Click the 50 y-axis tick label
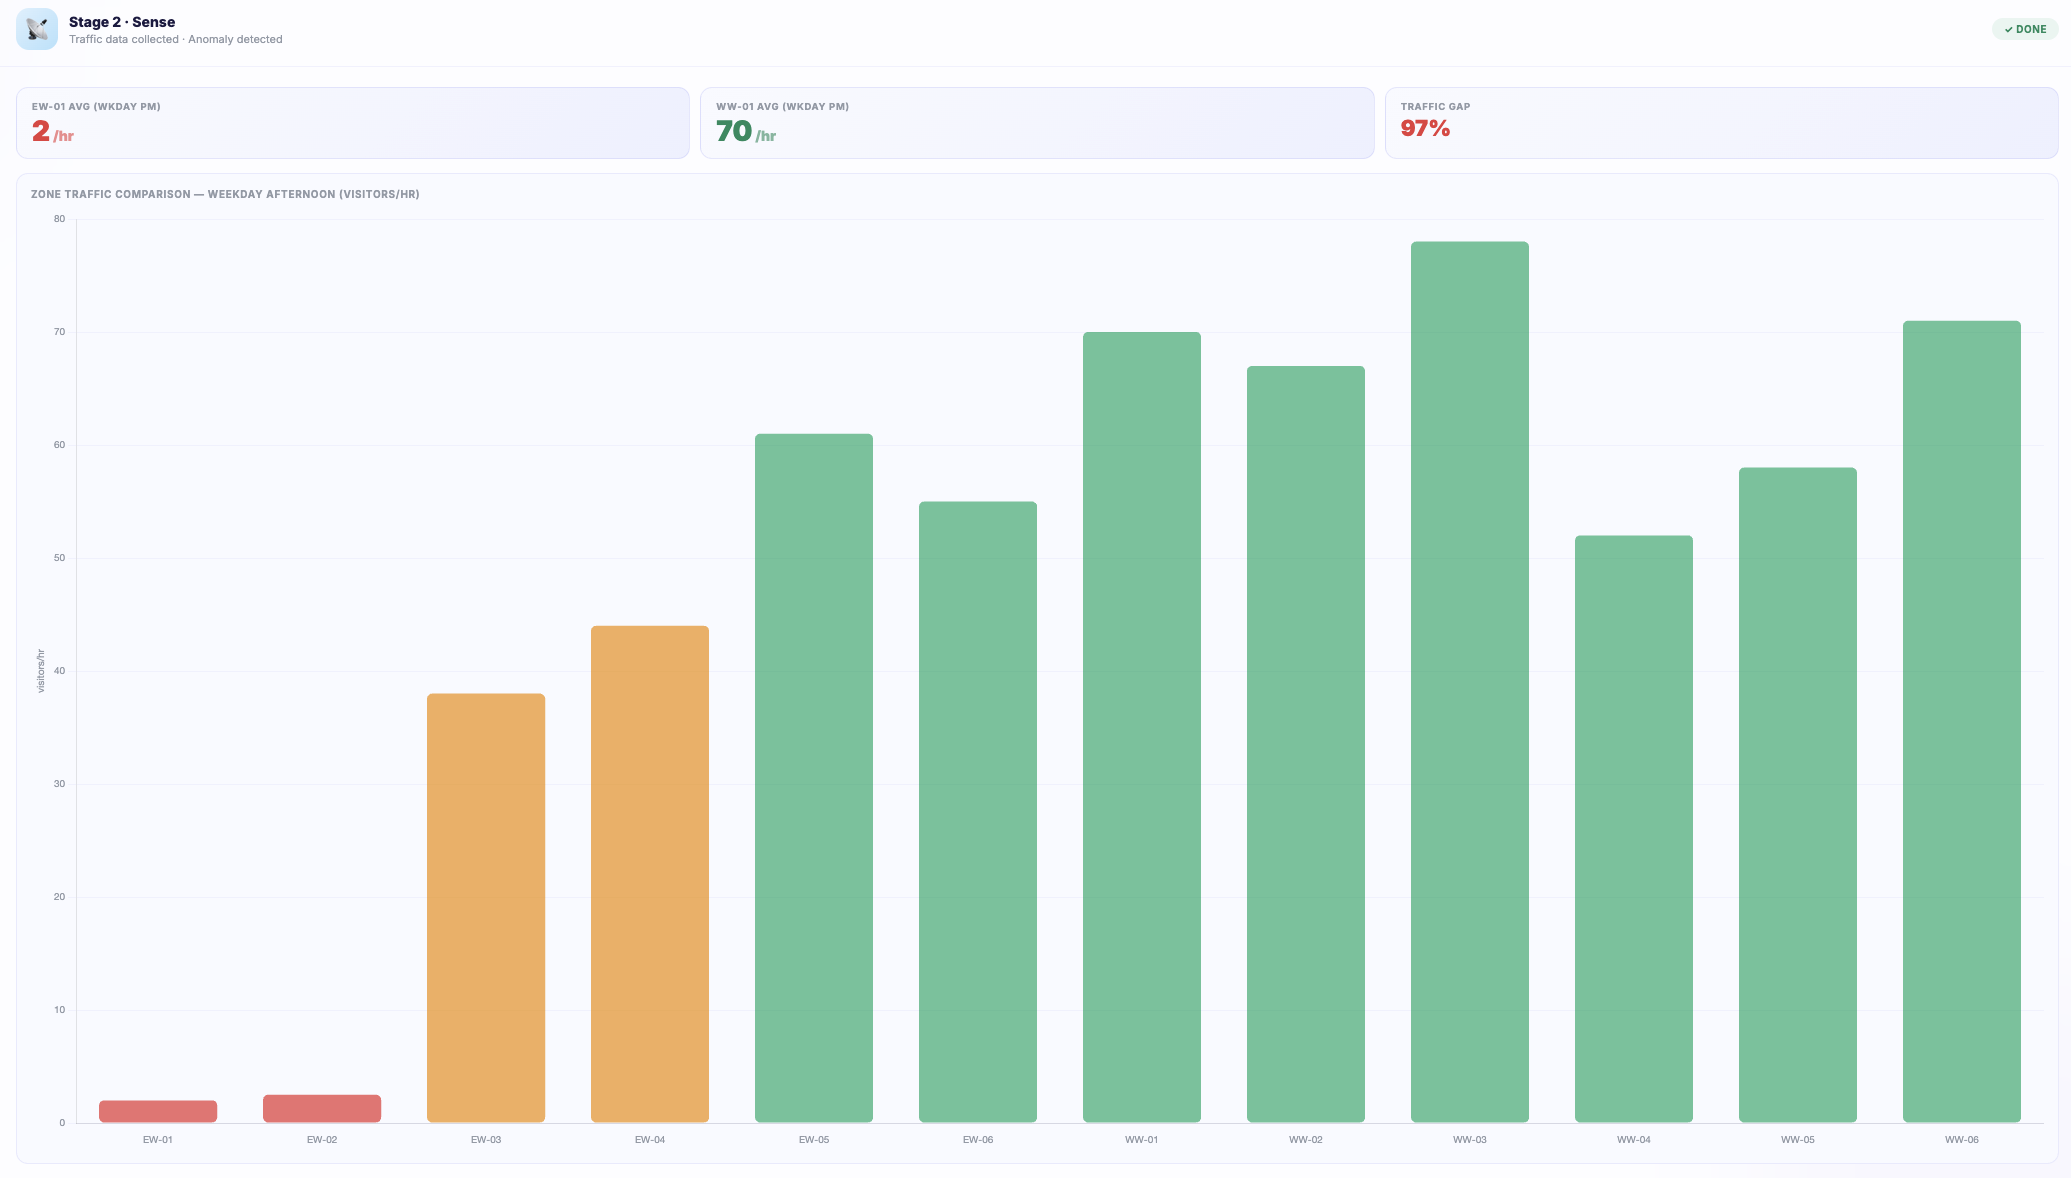The width and height of the screenshot is (2071, 1178). (60, 558)
